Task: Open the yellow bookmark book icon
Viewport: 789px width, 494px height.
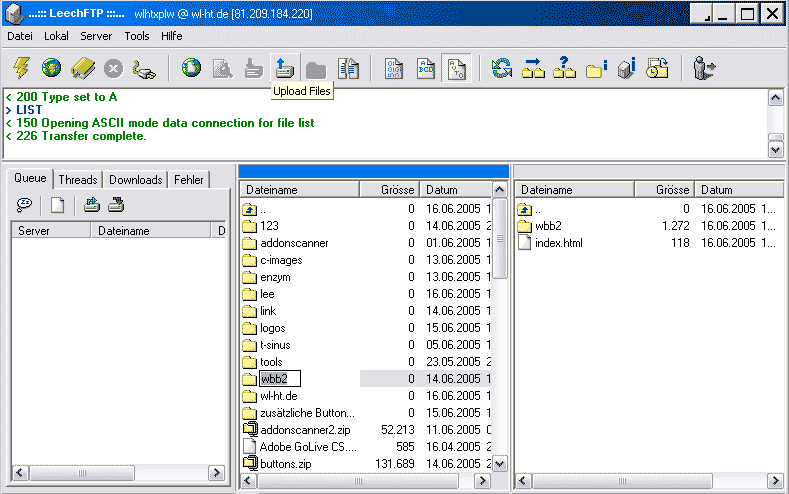Action: point(83,68)
